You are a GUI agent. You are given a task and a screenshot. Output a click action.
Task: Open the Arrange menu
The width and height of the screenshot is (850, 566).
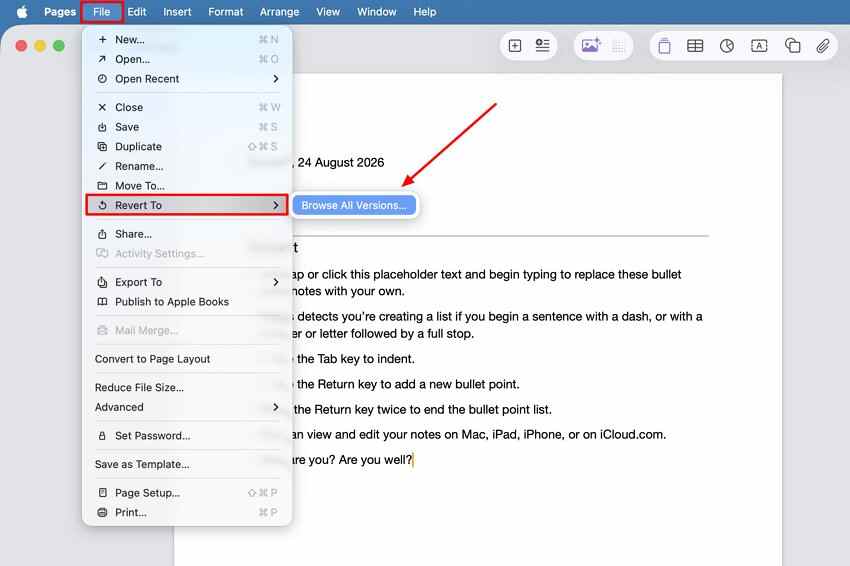279,12
